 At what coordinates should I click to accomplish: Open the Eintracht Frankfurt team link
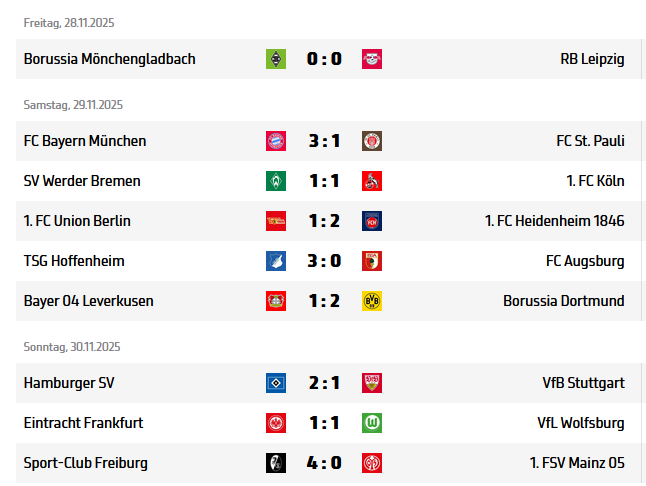pos(83,423)
